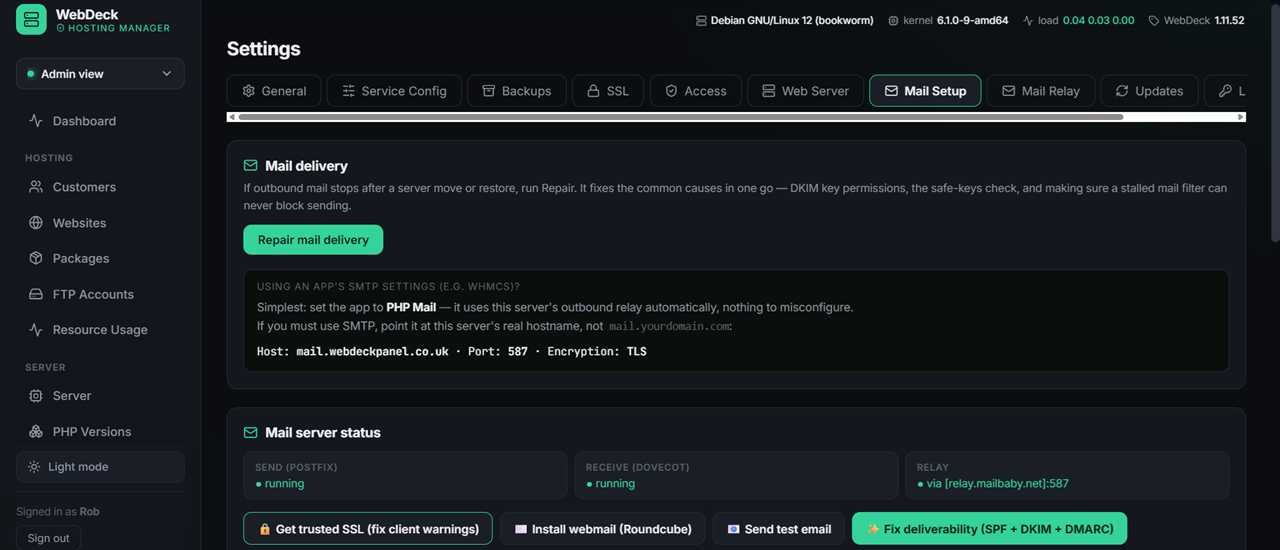Toggle Light mode
This screenshot has width=1280, height=550.
click(x=100, y=467)
